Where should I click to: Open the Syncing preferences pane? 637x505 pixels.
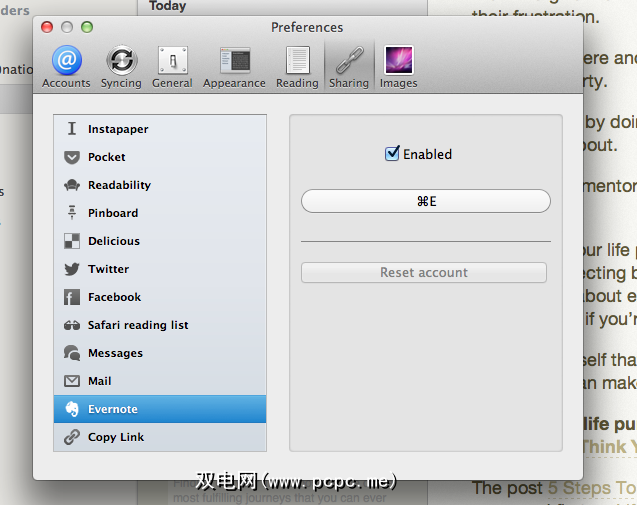tap(121, 67)
